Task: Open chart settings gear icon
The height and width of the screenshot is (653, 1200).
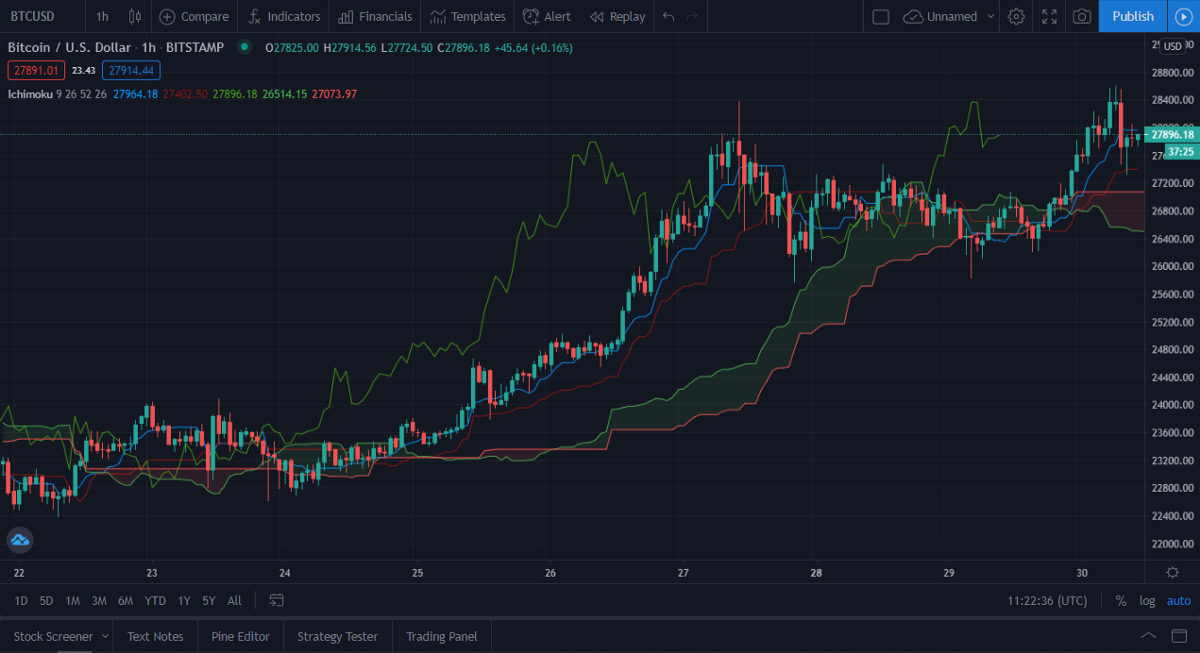Action: pyautogui.click(x=1016, y=16)
